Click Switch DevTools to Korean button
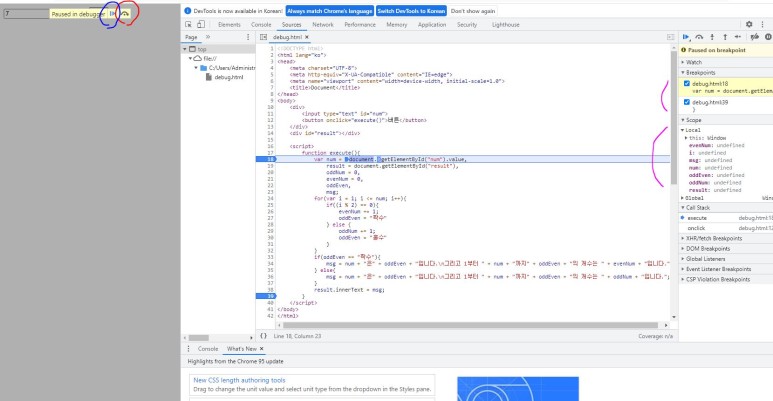Viewport: 773px width, 401px height. pos(411,11)
